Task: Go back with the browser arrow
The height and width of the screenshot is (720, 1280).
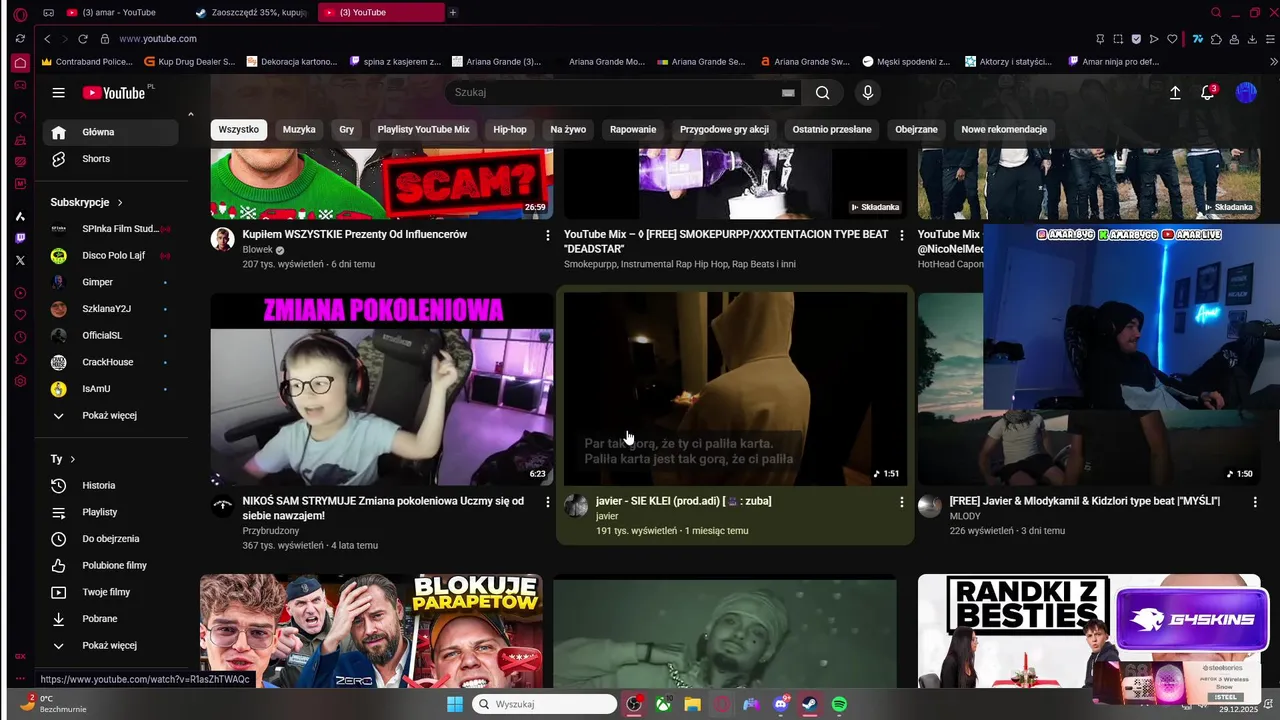Action: pos(47,39)
